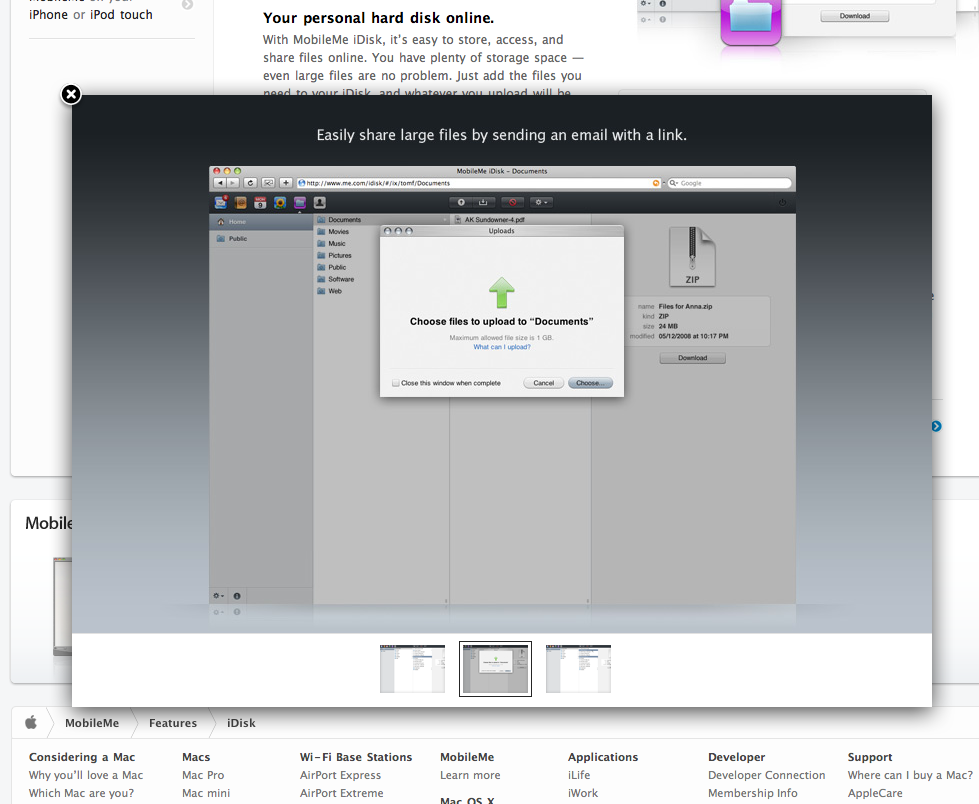Open the gear action menu in iDisk toolbar
The height and width of the screenshot is (804, 979).
(x=541, y=202)
